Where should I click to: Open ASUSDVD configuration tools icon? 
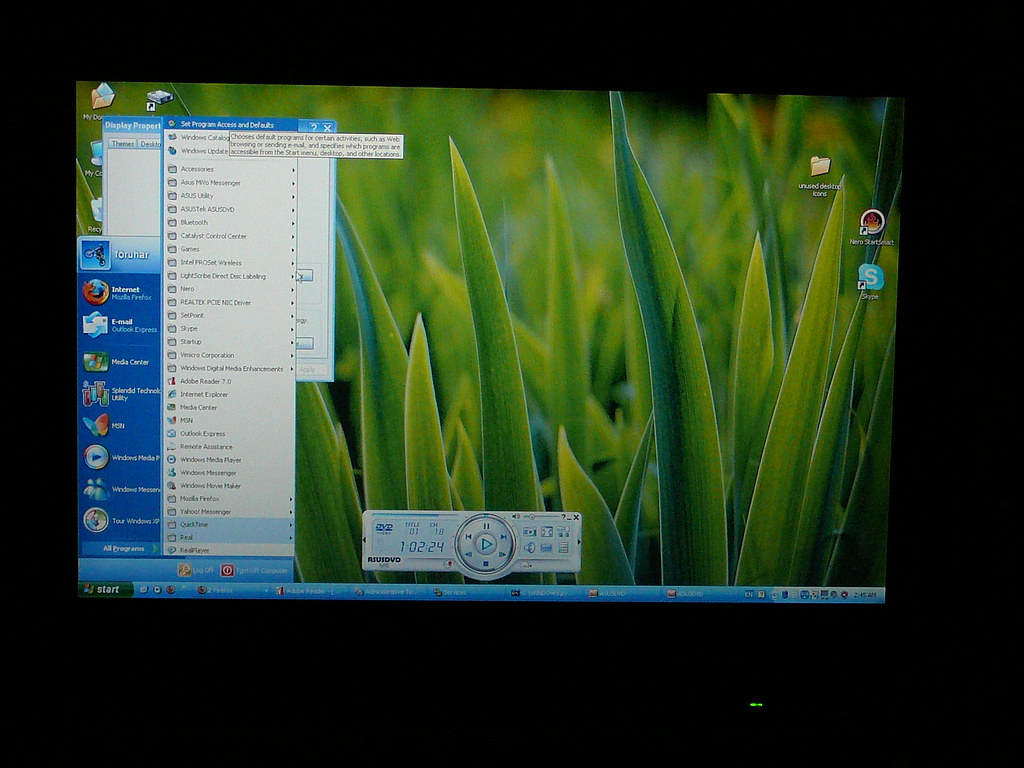(x=564, y=532)
